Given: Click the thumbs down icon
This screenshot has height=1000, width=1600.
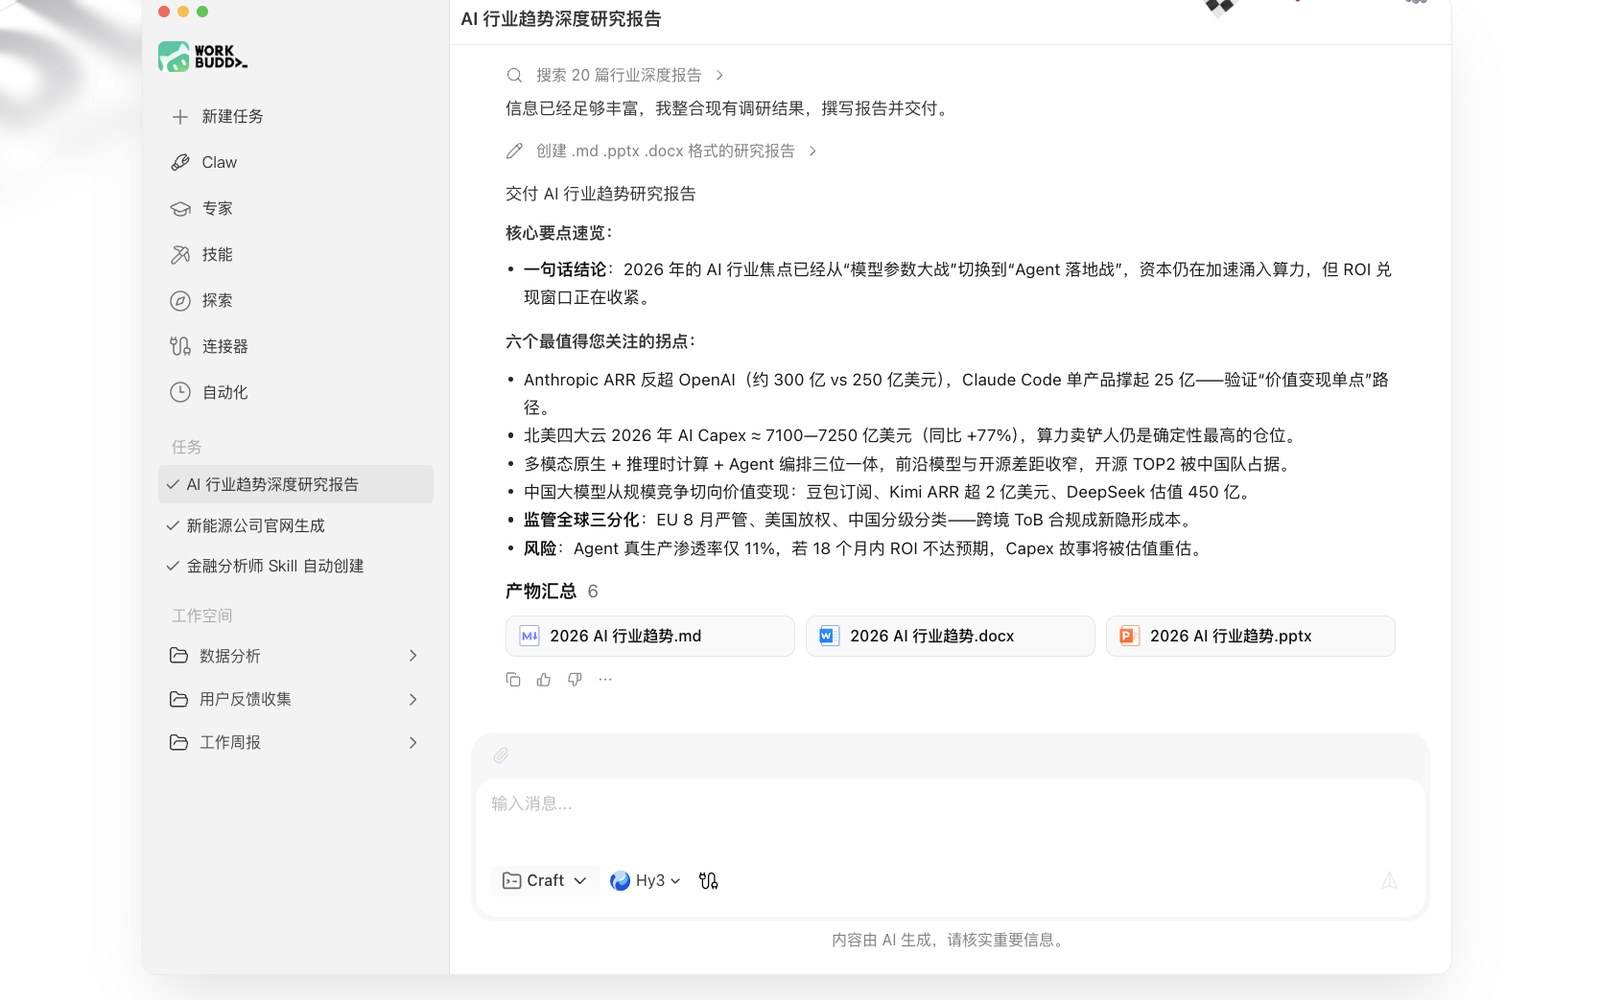Looking at the screenshot, I should click(x=574, y=680).
